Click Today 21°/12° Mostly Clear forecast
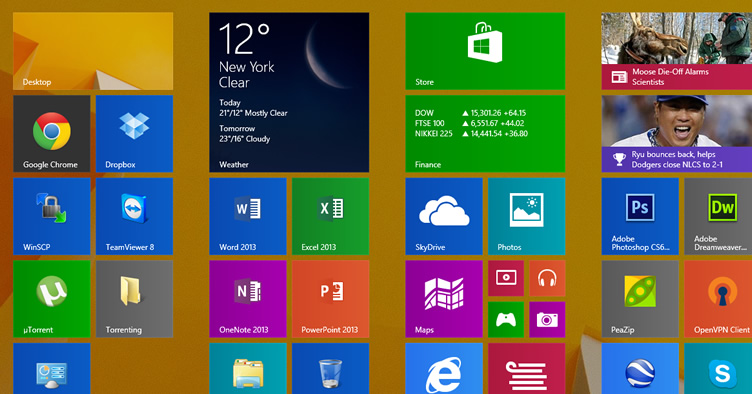The width and height of the screenshot is (752, 394). (253, 108)
